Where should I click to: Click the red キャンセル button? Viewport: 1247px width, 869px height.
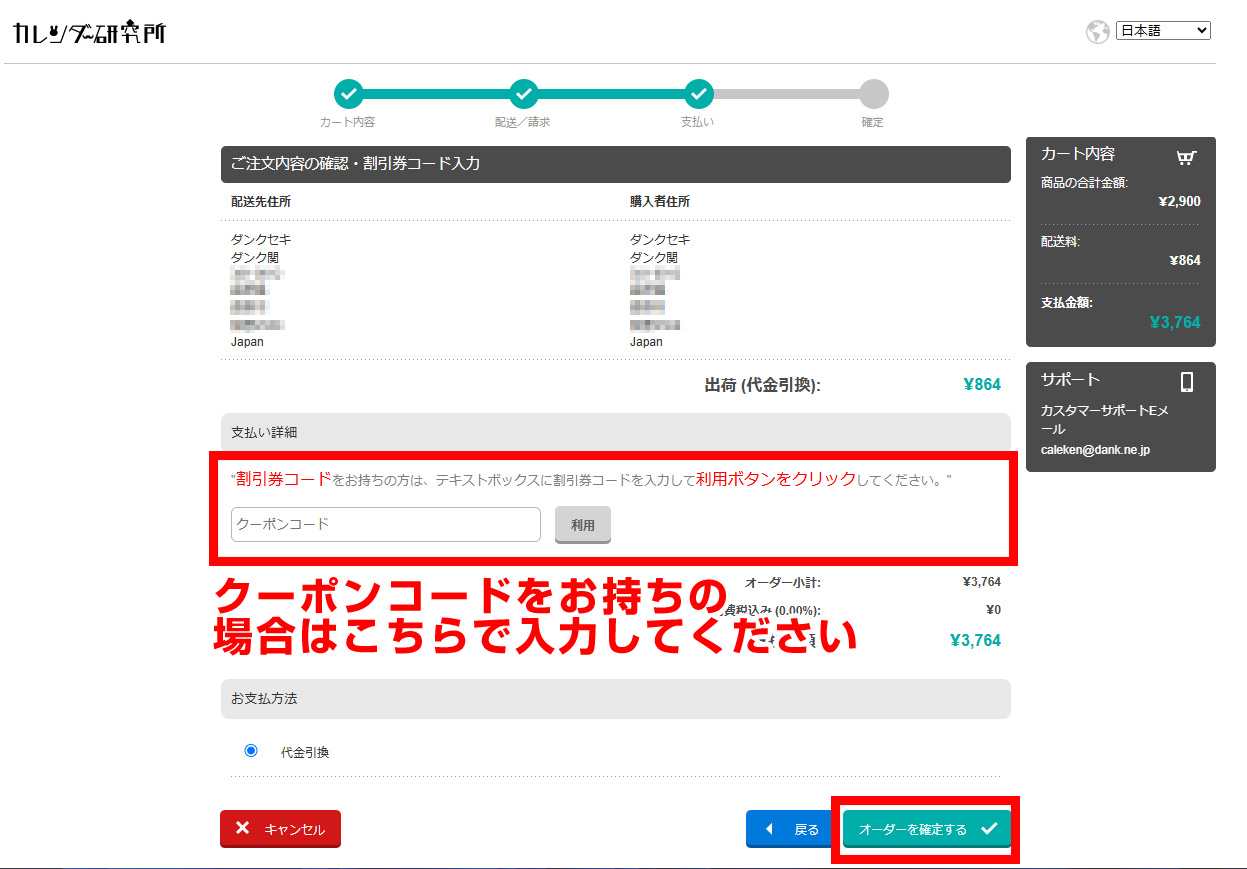[x=280, y=829]
